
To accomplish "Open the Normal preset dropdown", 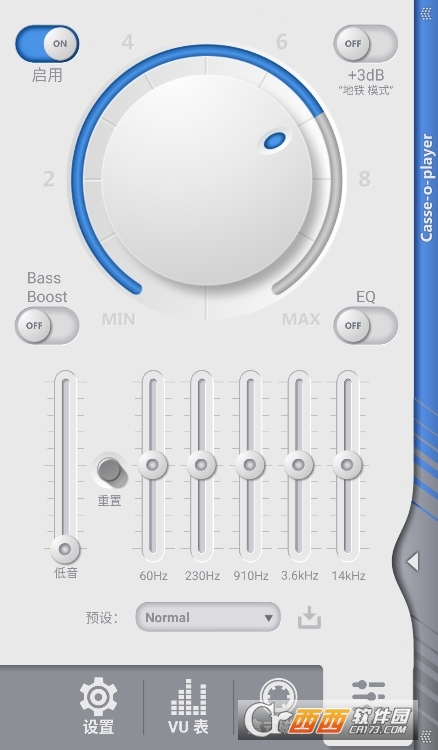I will (208, 617).
